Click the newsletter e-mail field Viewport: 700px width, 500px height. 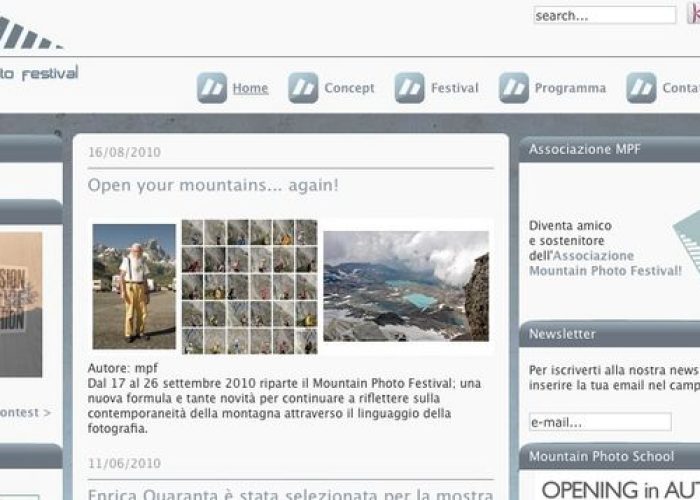point(600,422)
